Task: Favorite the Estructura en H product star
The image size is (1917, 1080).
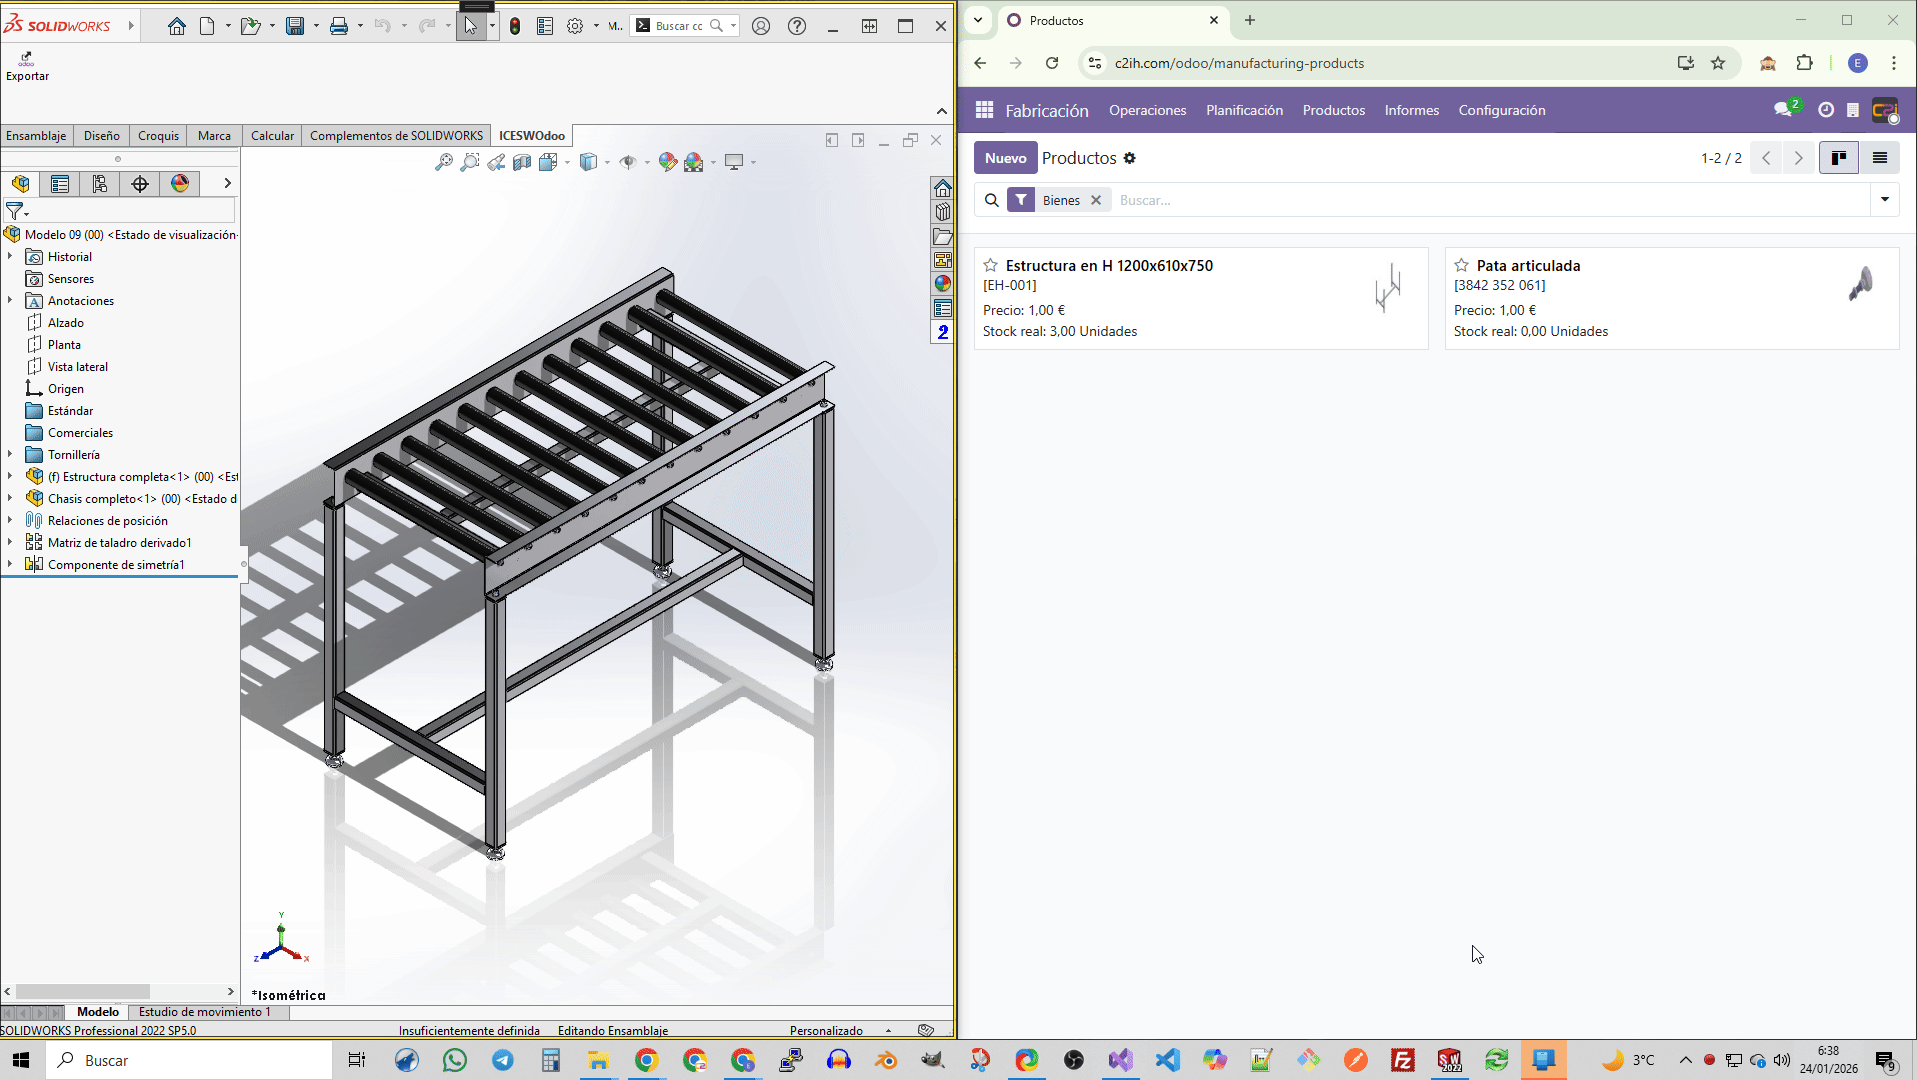Action: tap(990, 266)
